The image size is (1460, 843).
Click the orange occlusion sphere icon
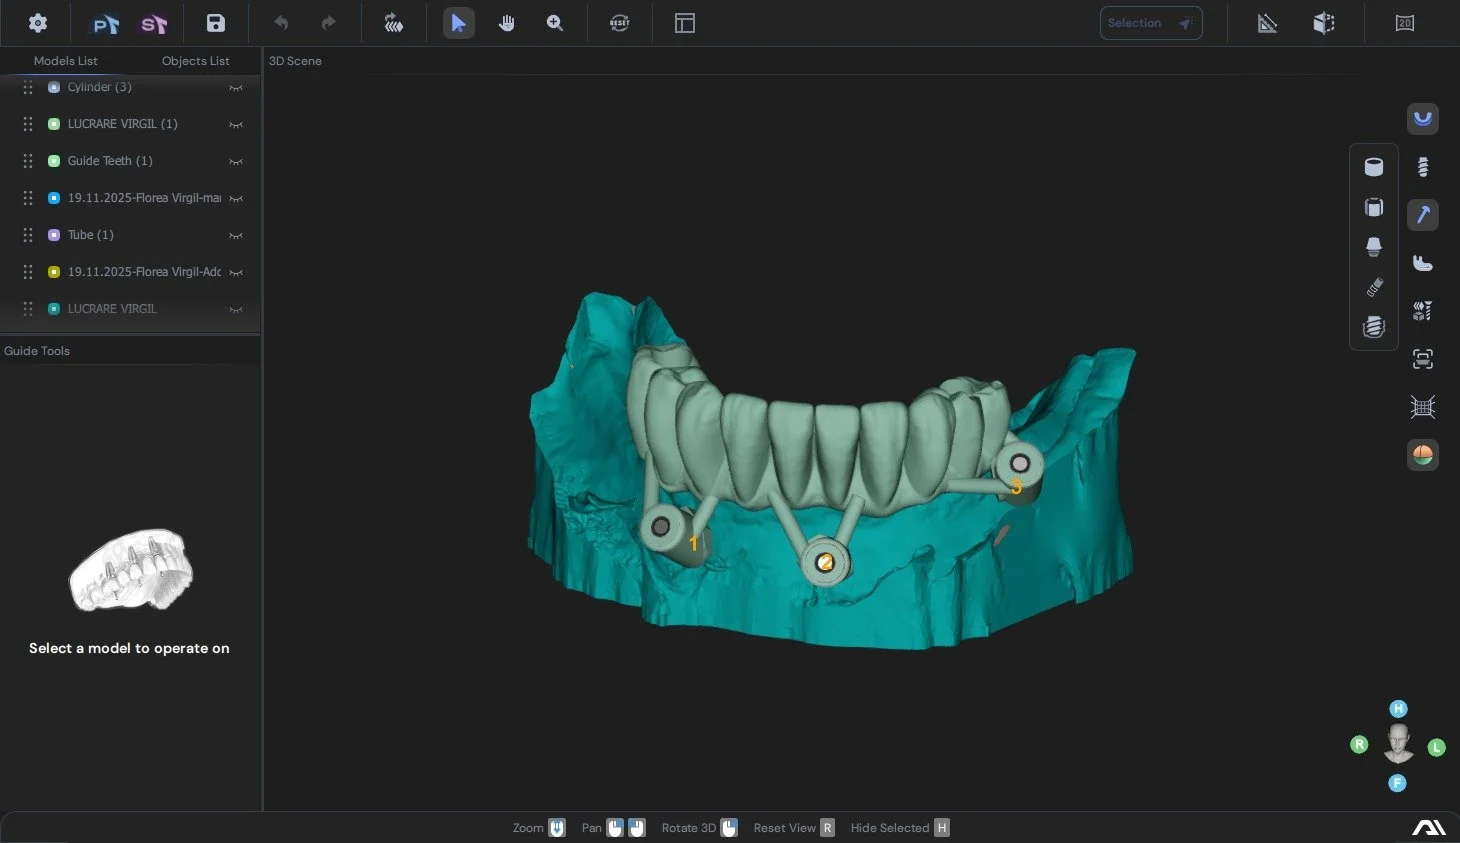pos(1422,455)
